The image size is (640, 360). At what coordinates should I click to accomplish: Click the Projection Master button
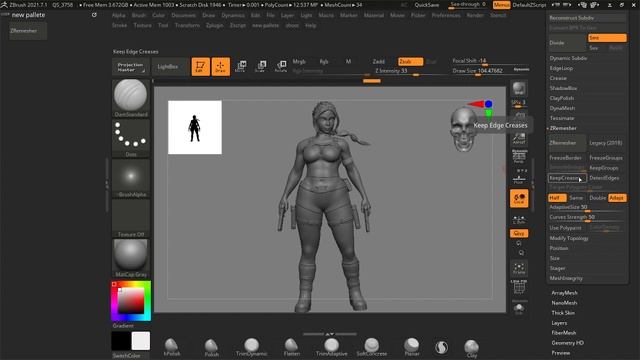[131, 67]
